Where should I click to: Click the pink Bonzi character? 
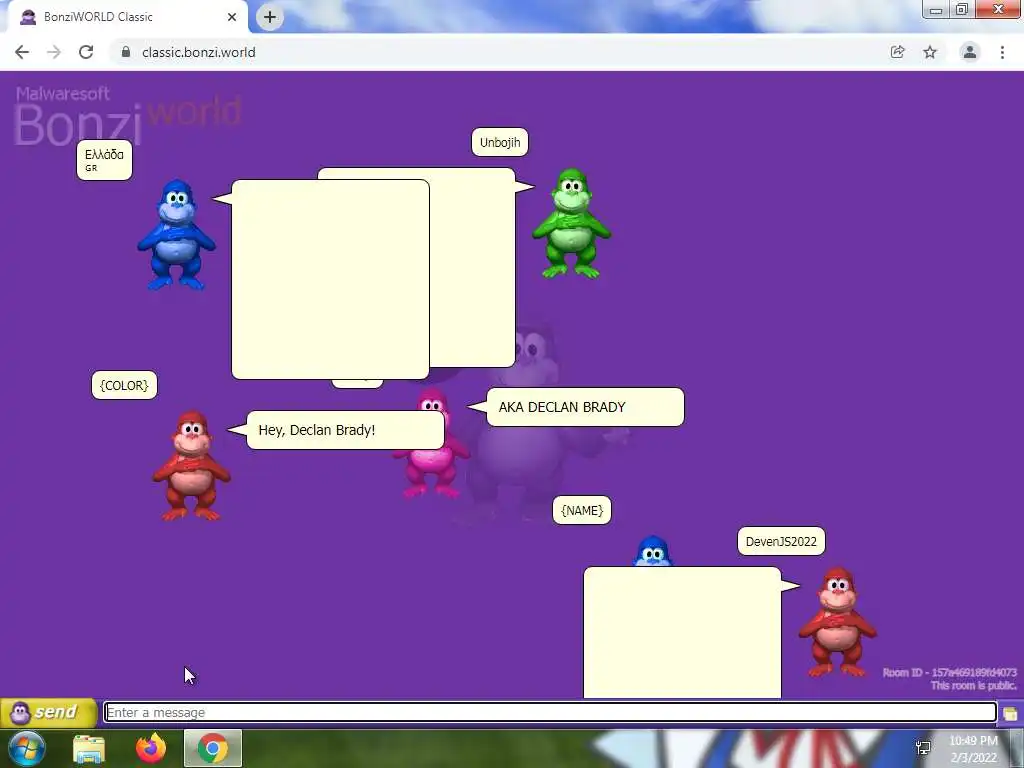point(431,469)
